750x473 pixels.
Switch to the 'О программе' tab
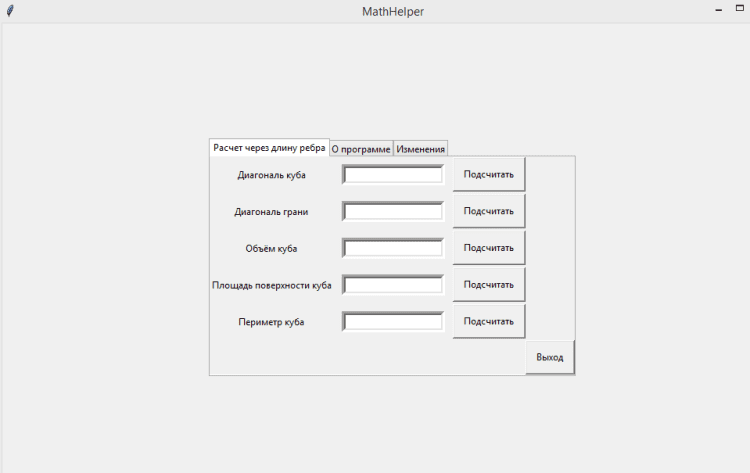(361, 148)
